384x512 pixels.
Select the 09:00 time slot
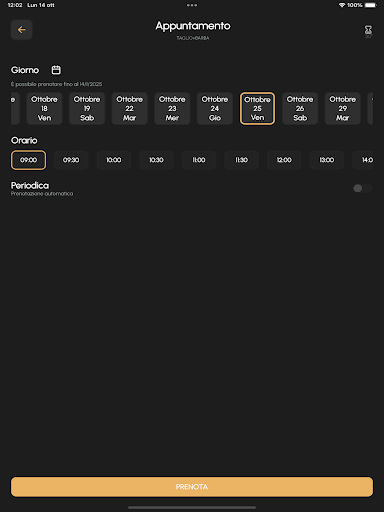28,160
